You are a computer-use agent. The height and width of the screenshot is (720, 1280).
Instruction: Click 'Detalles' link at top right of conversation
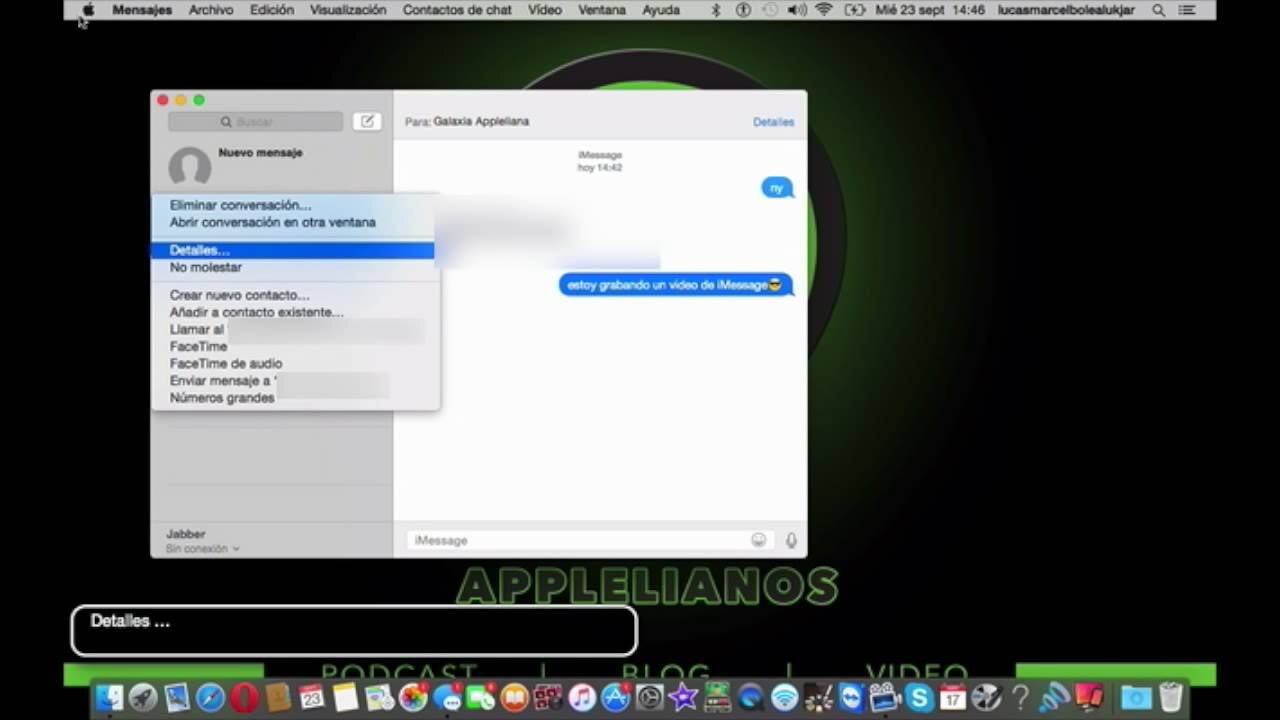(x=773, y=122)
